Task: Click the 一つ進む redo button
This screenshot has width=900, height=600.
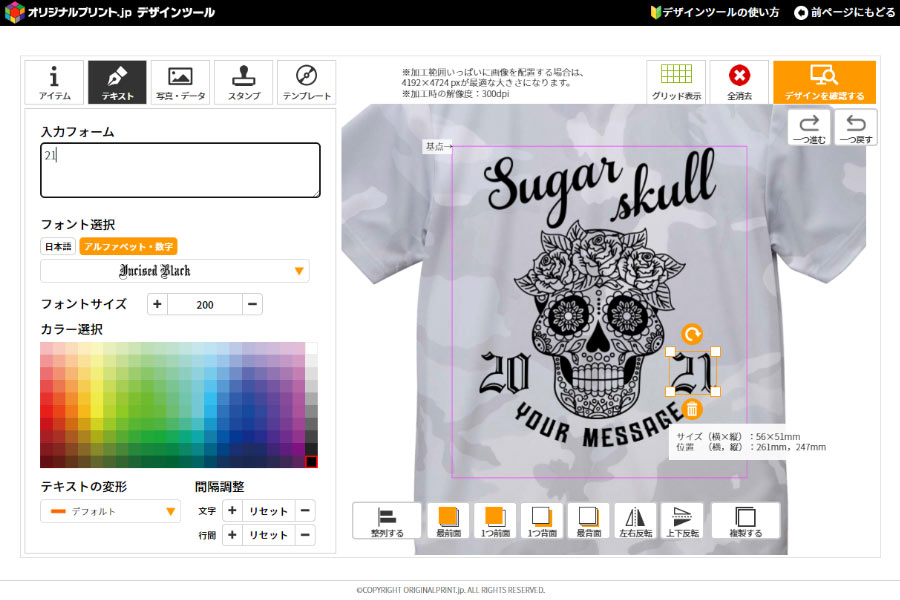Action: click(x=809, y=127)
